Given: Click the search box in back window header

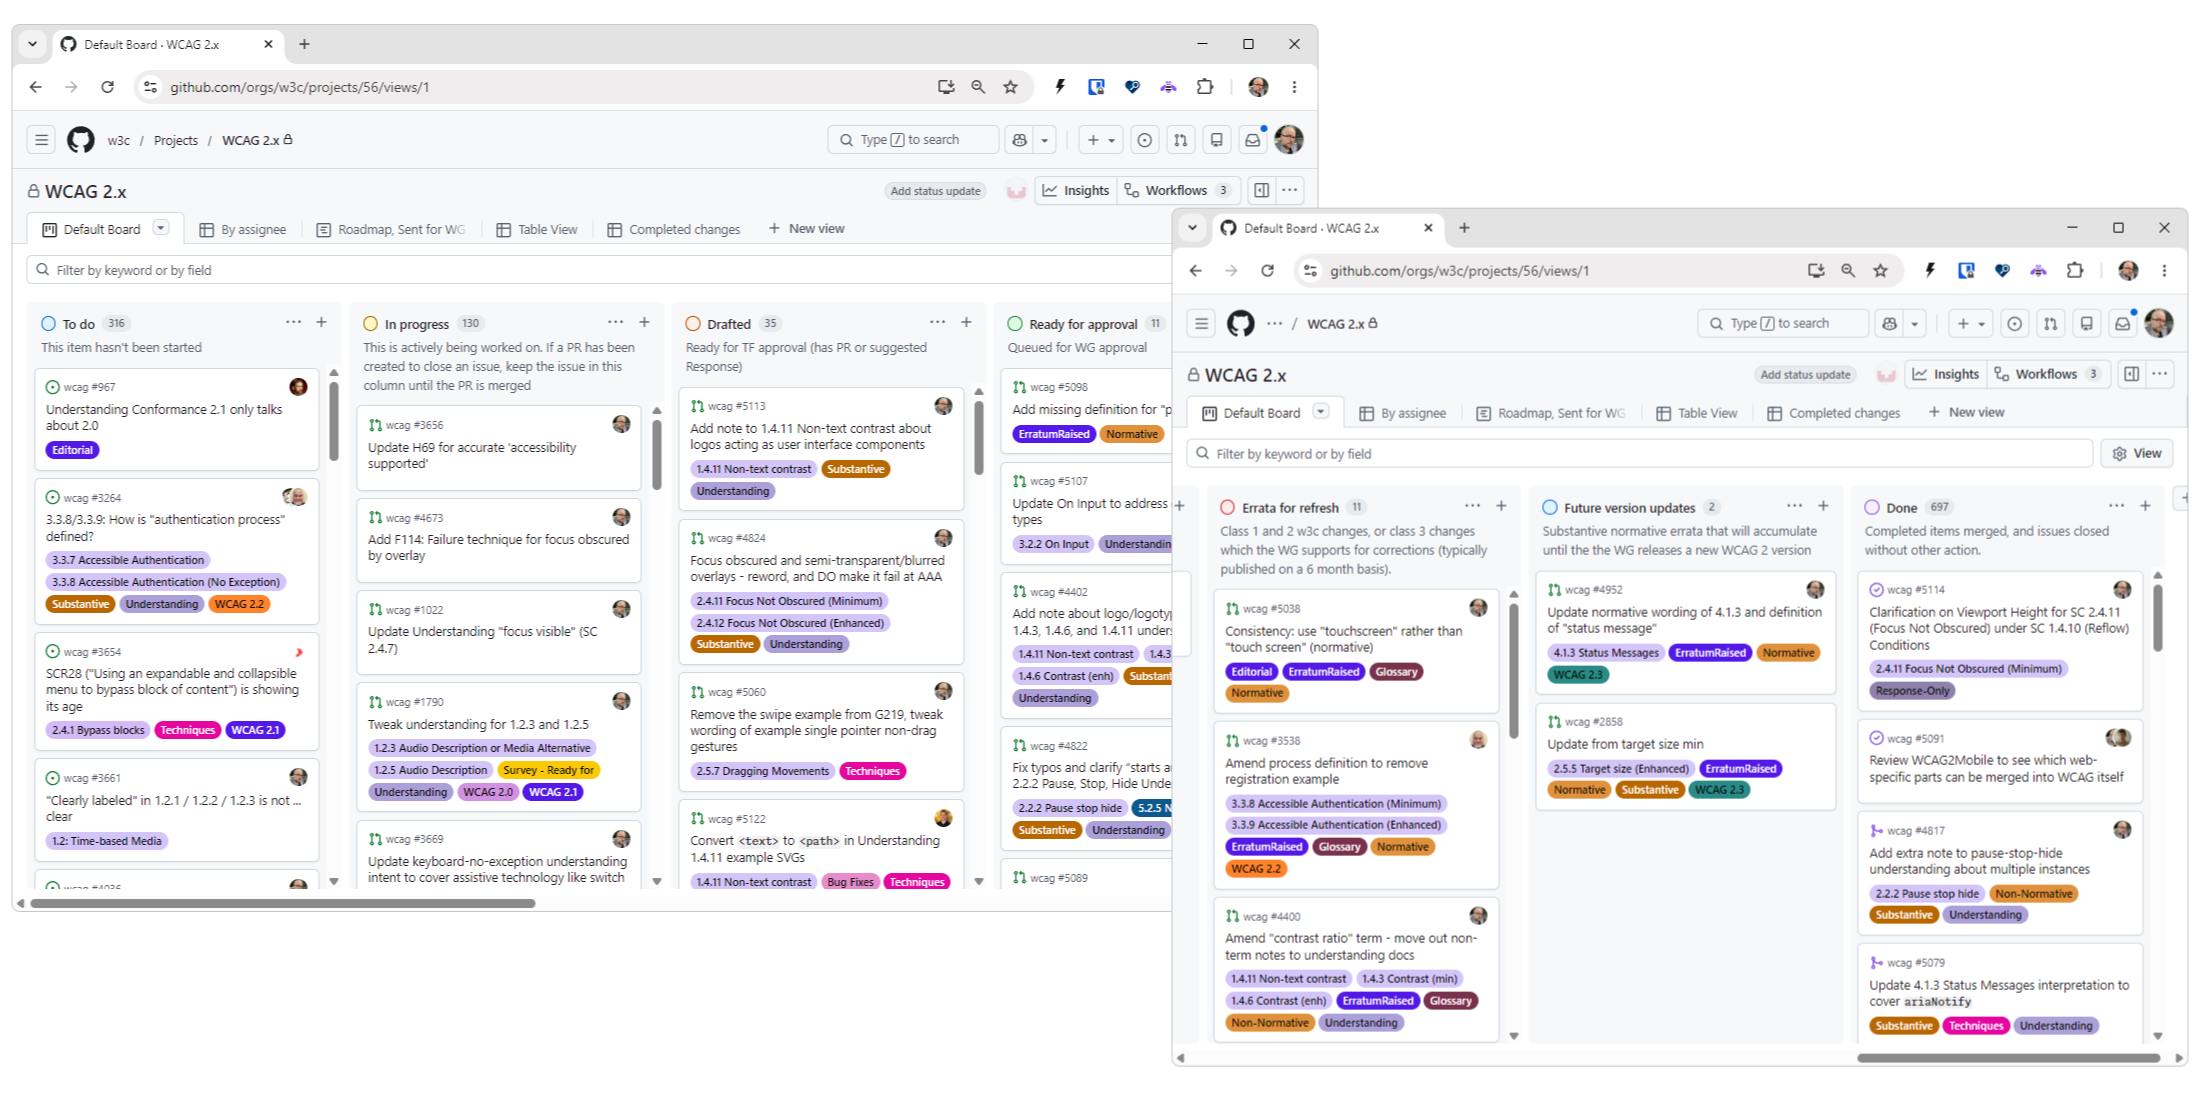Looking at the screenshot, I should [912, 140].
